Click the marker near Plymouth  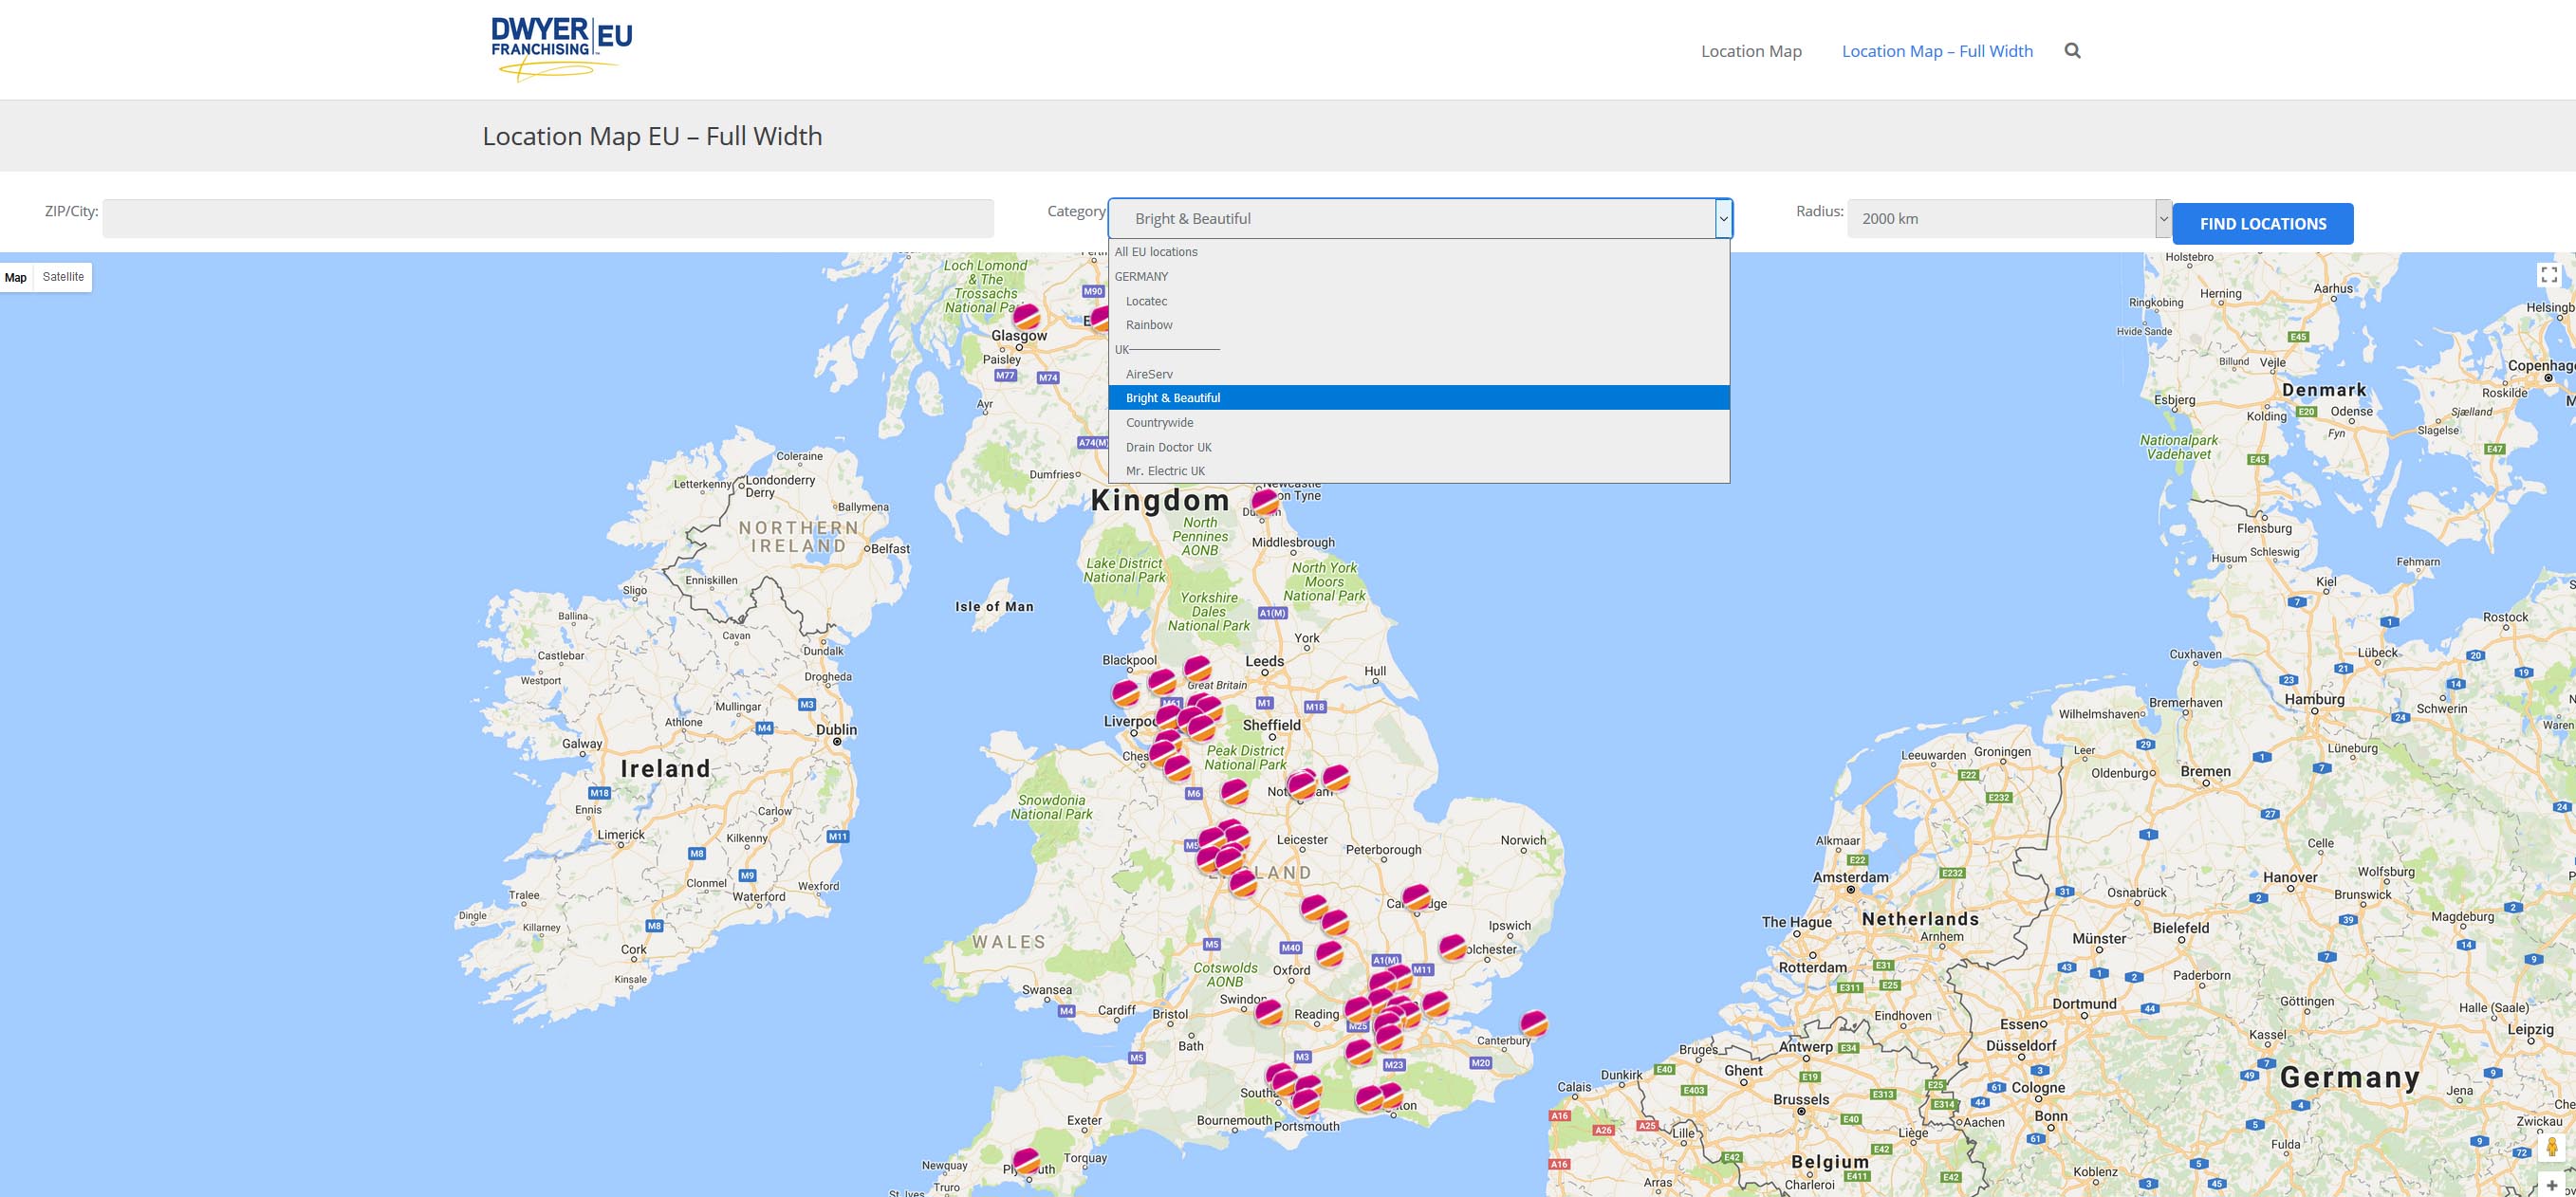pos(1026,1161)
